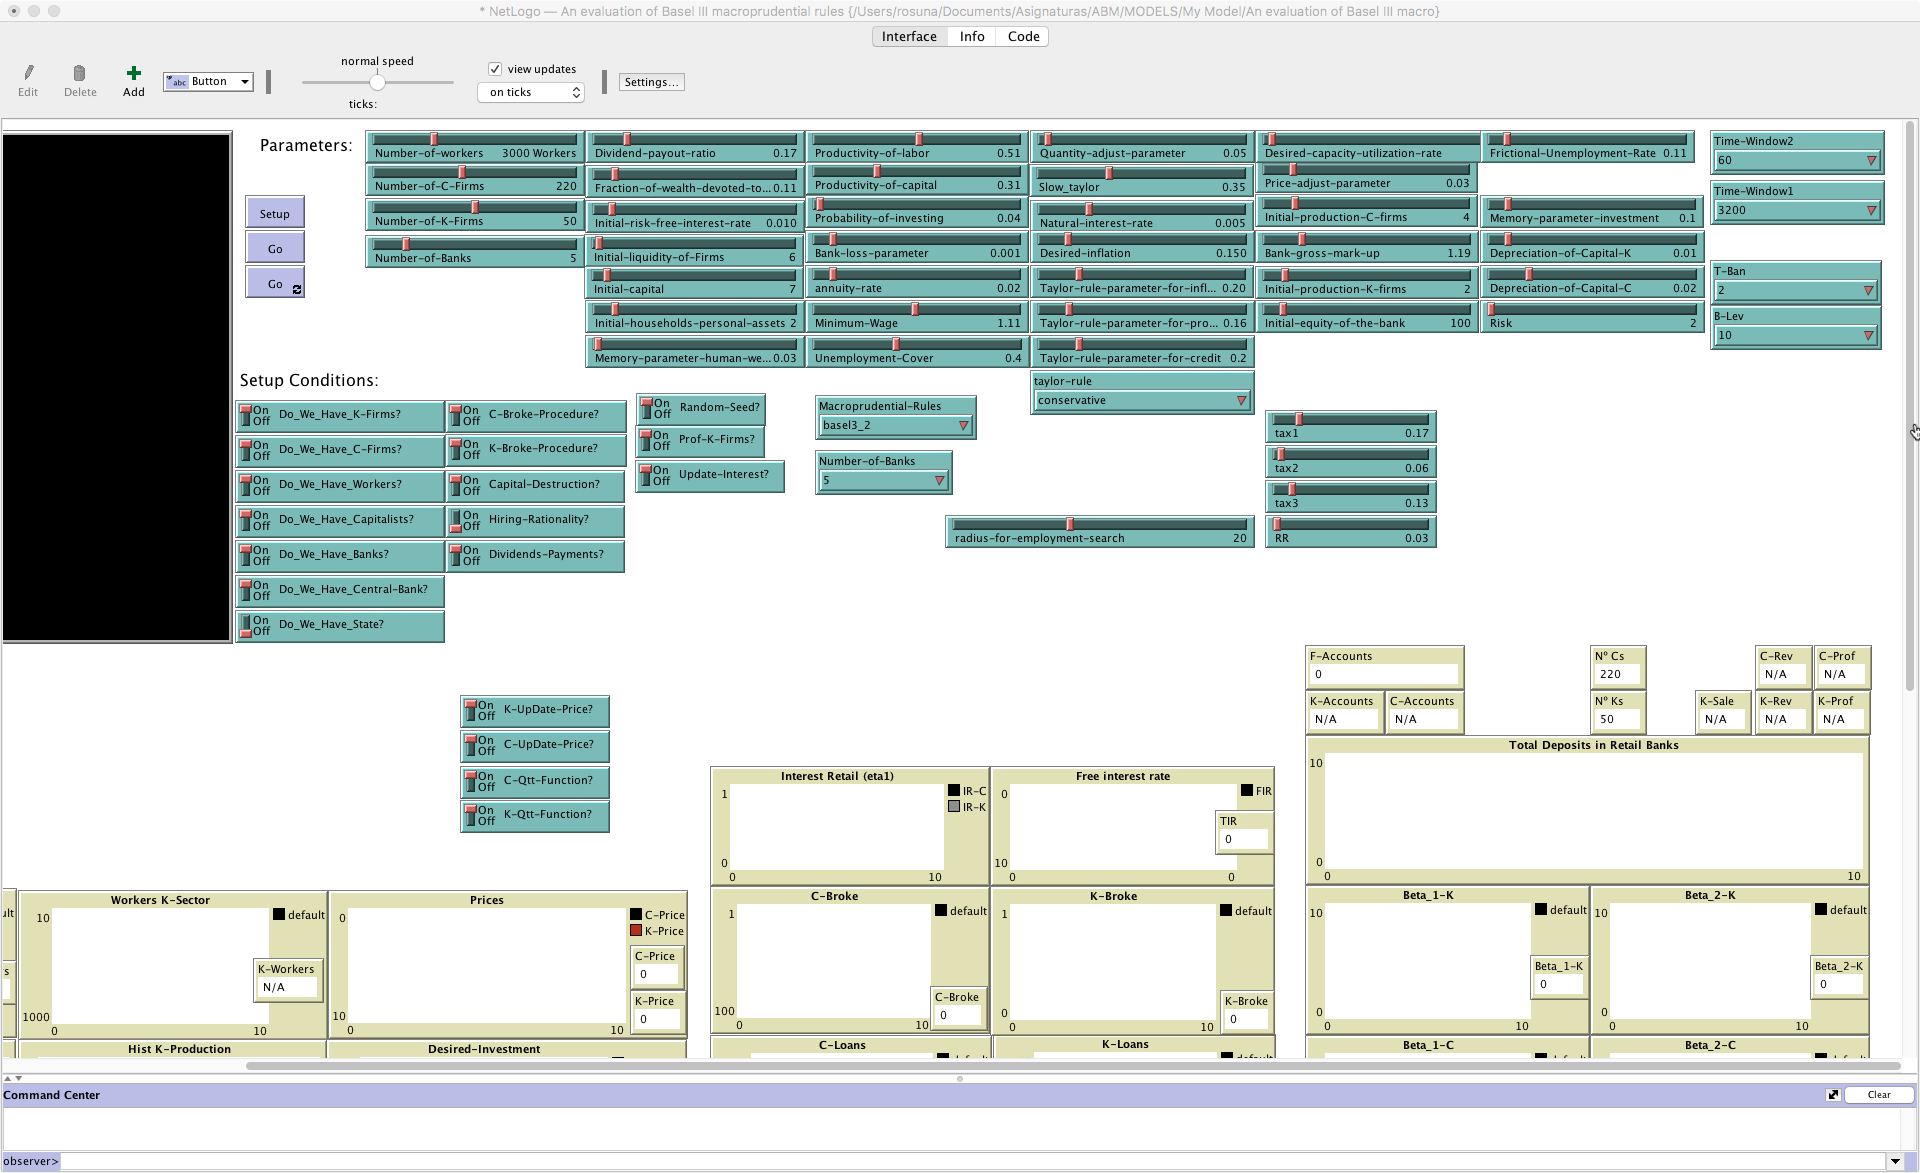Click the Command Center popout icon
This screenshot has width=1920, height=1173.
pyautogui.click(x=1832, y=1095)
